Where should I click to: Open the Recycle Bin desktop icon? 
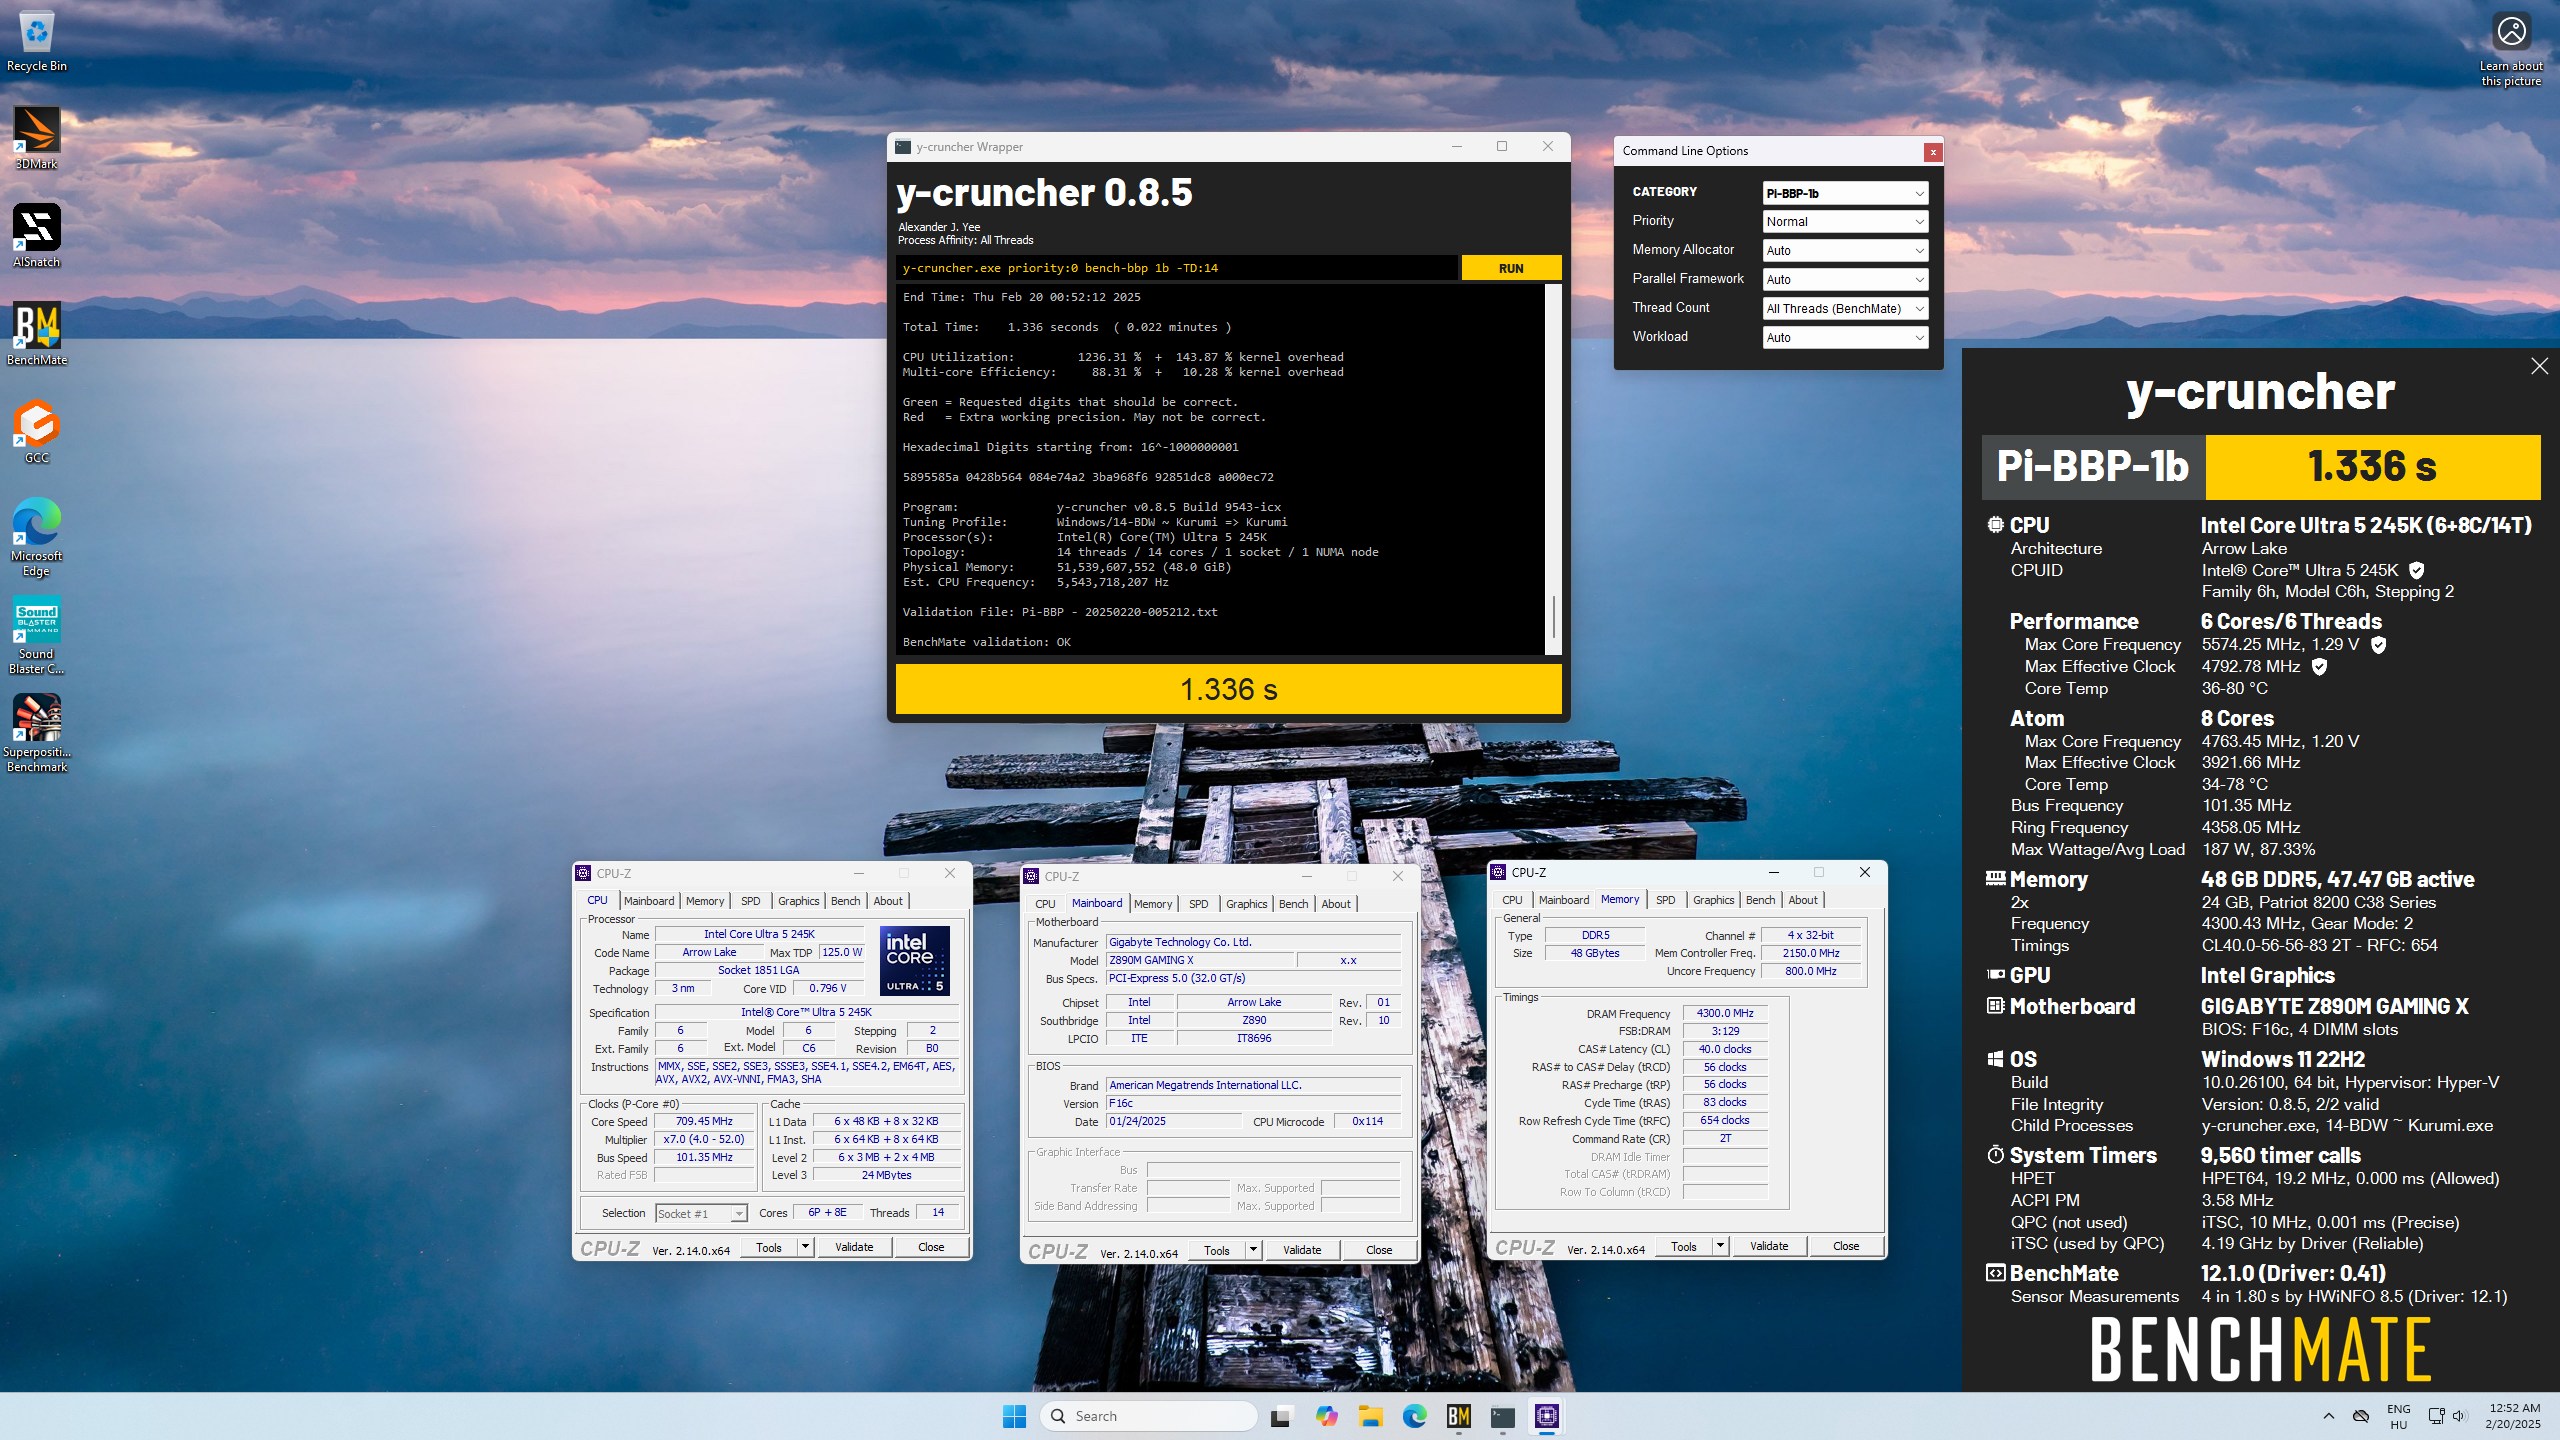click(x=36, y=42)
